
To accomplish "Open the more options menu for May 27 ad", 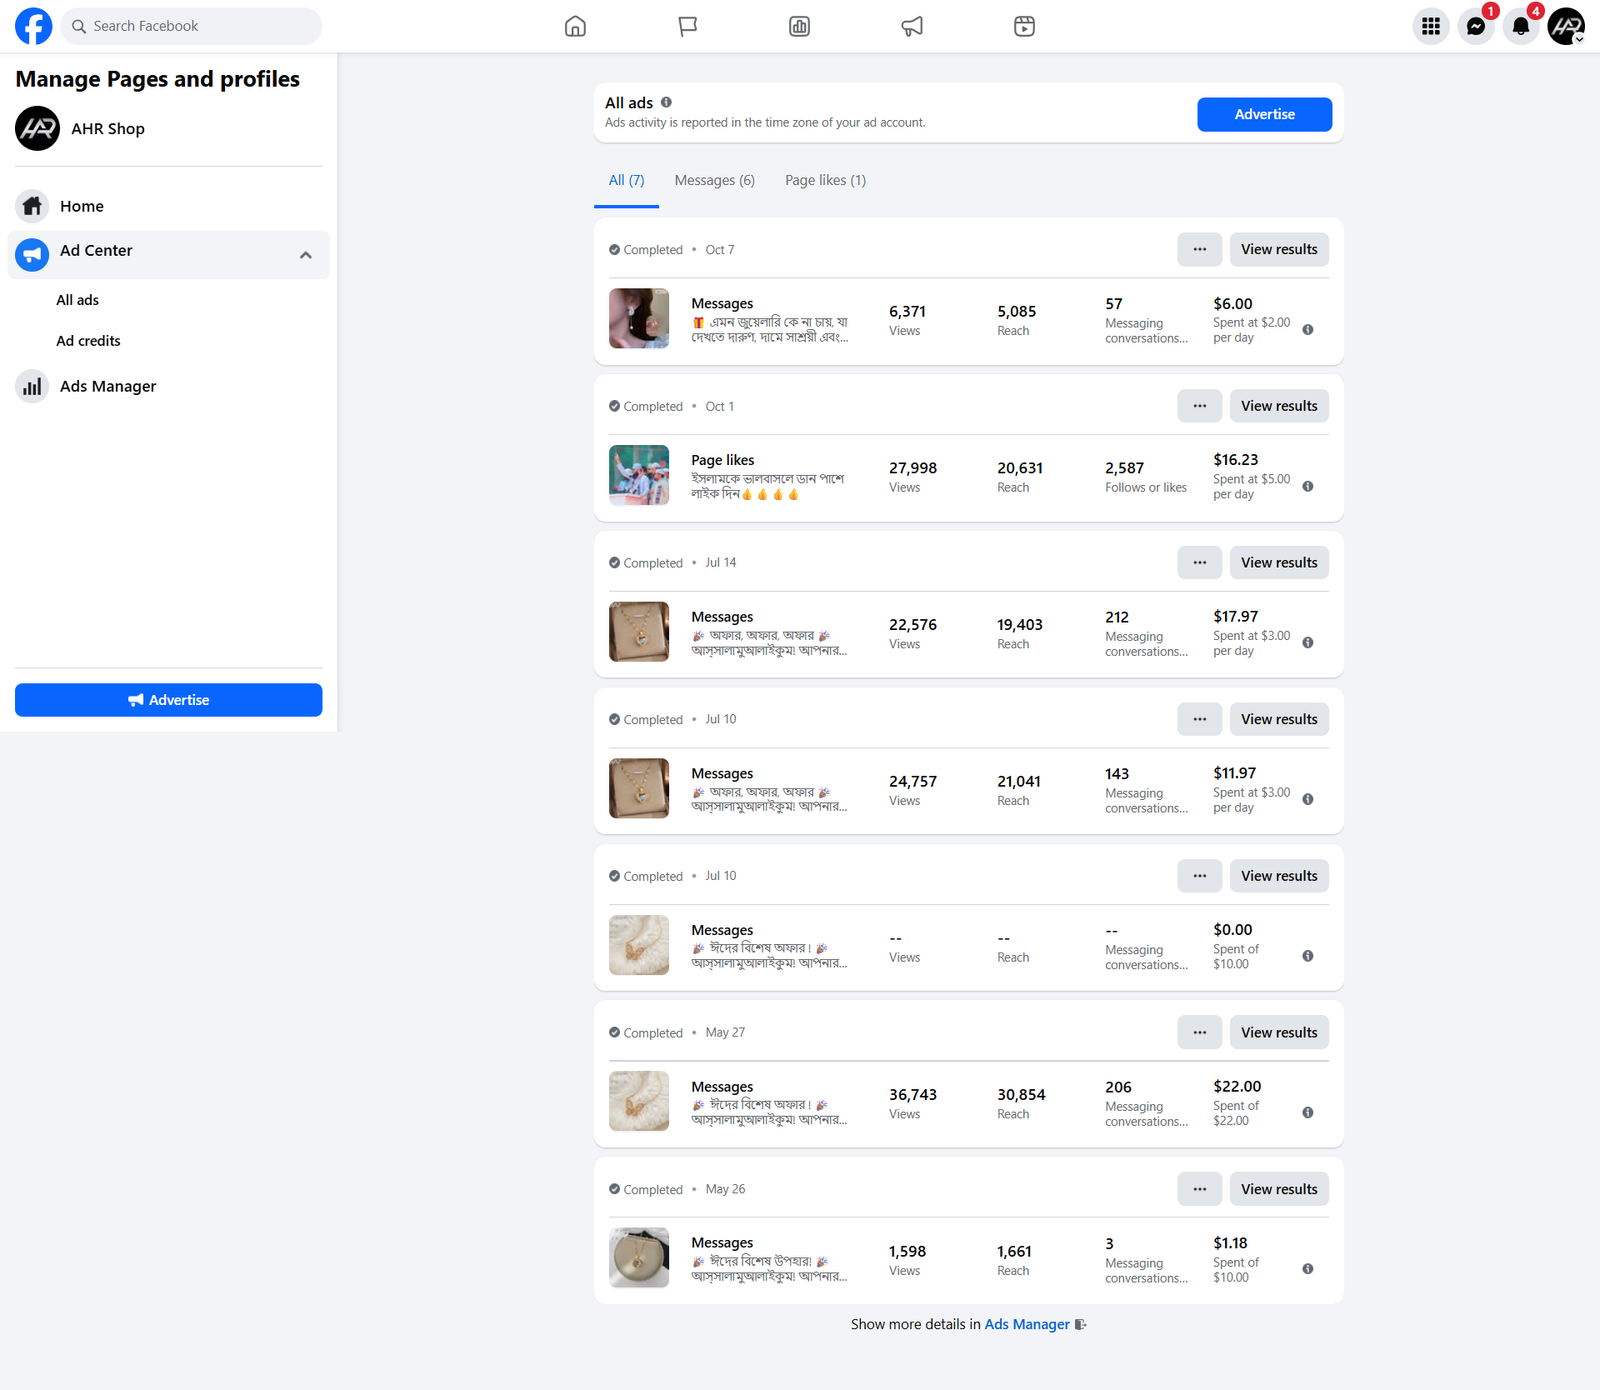I will pos(1199,1033).
